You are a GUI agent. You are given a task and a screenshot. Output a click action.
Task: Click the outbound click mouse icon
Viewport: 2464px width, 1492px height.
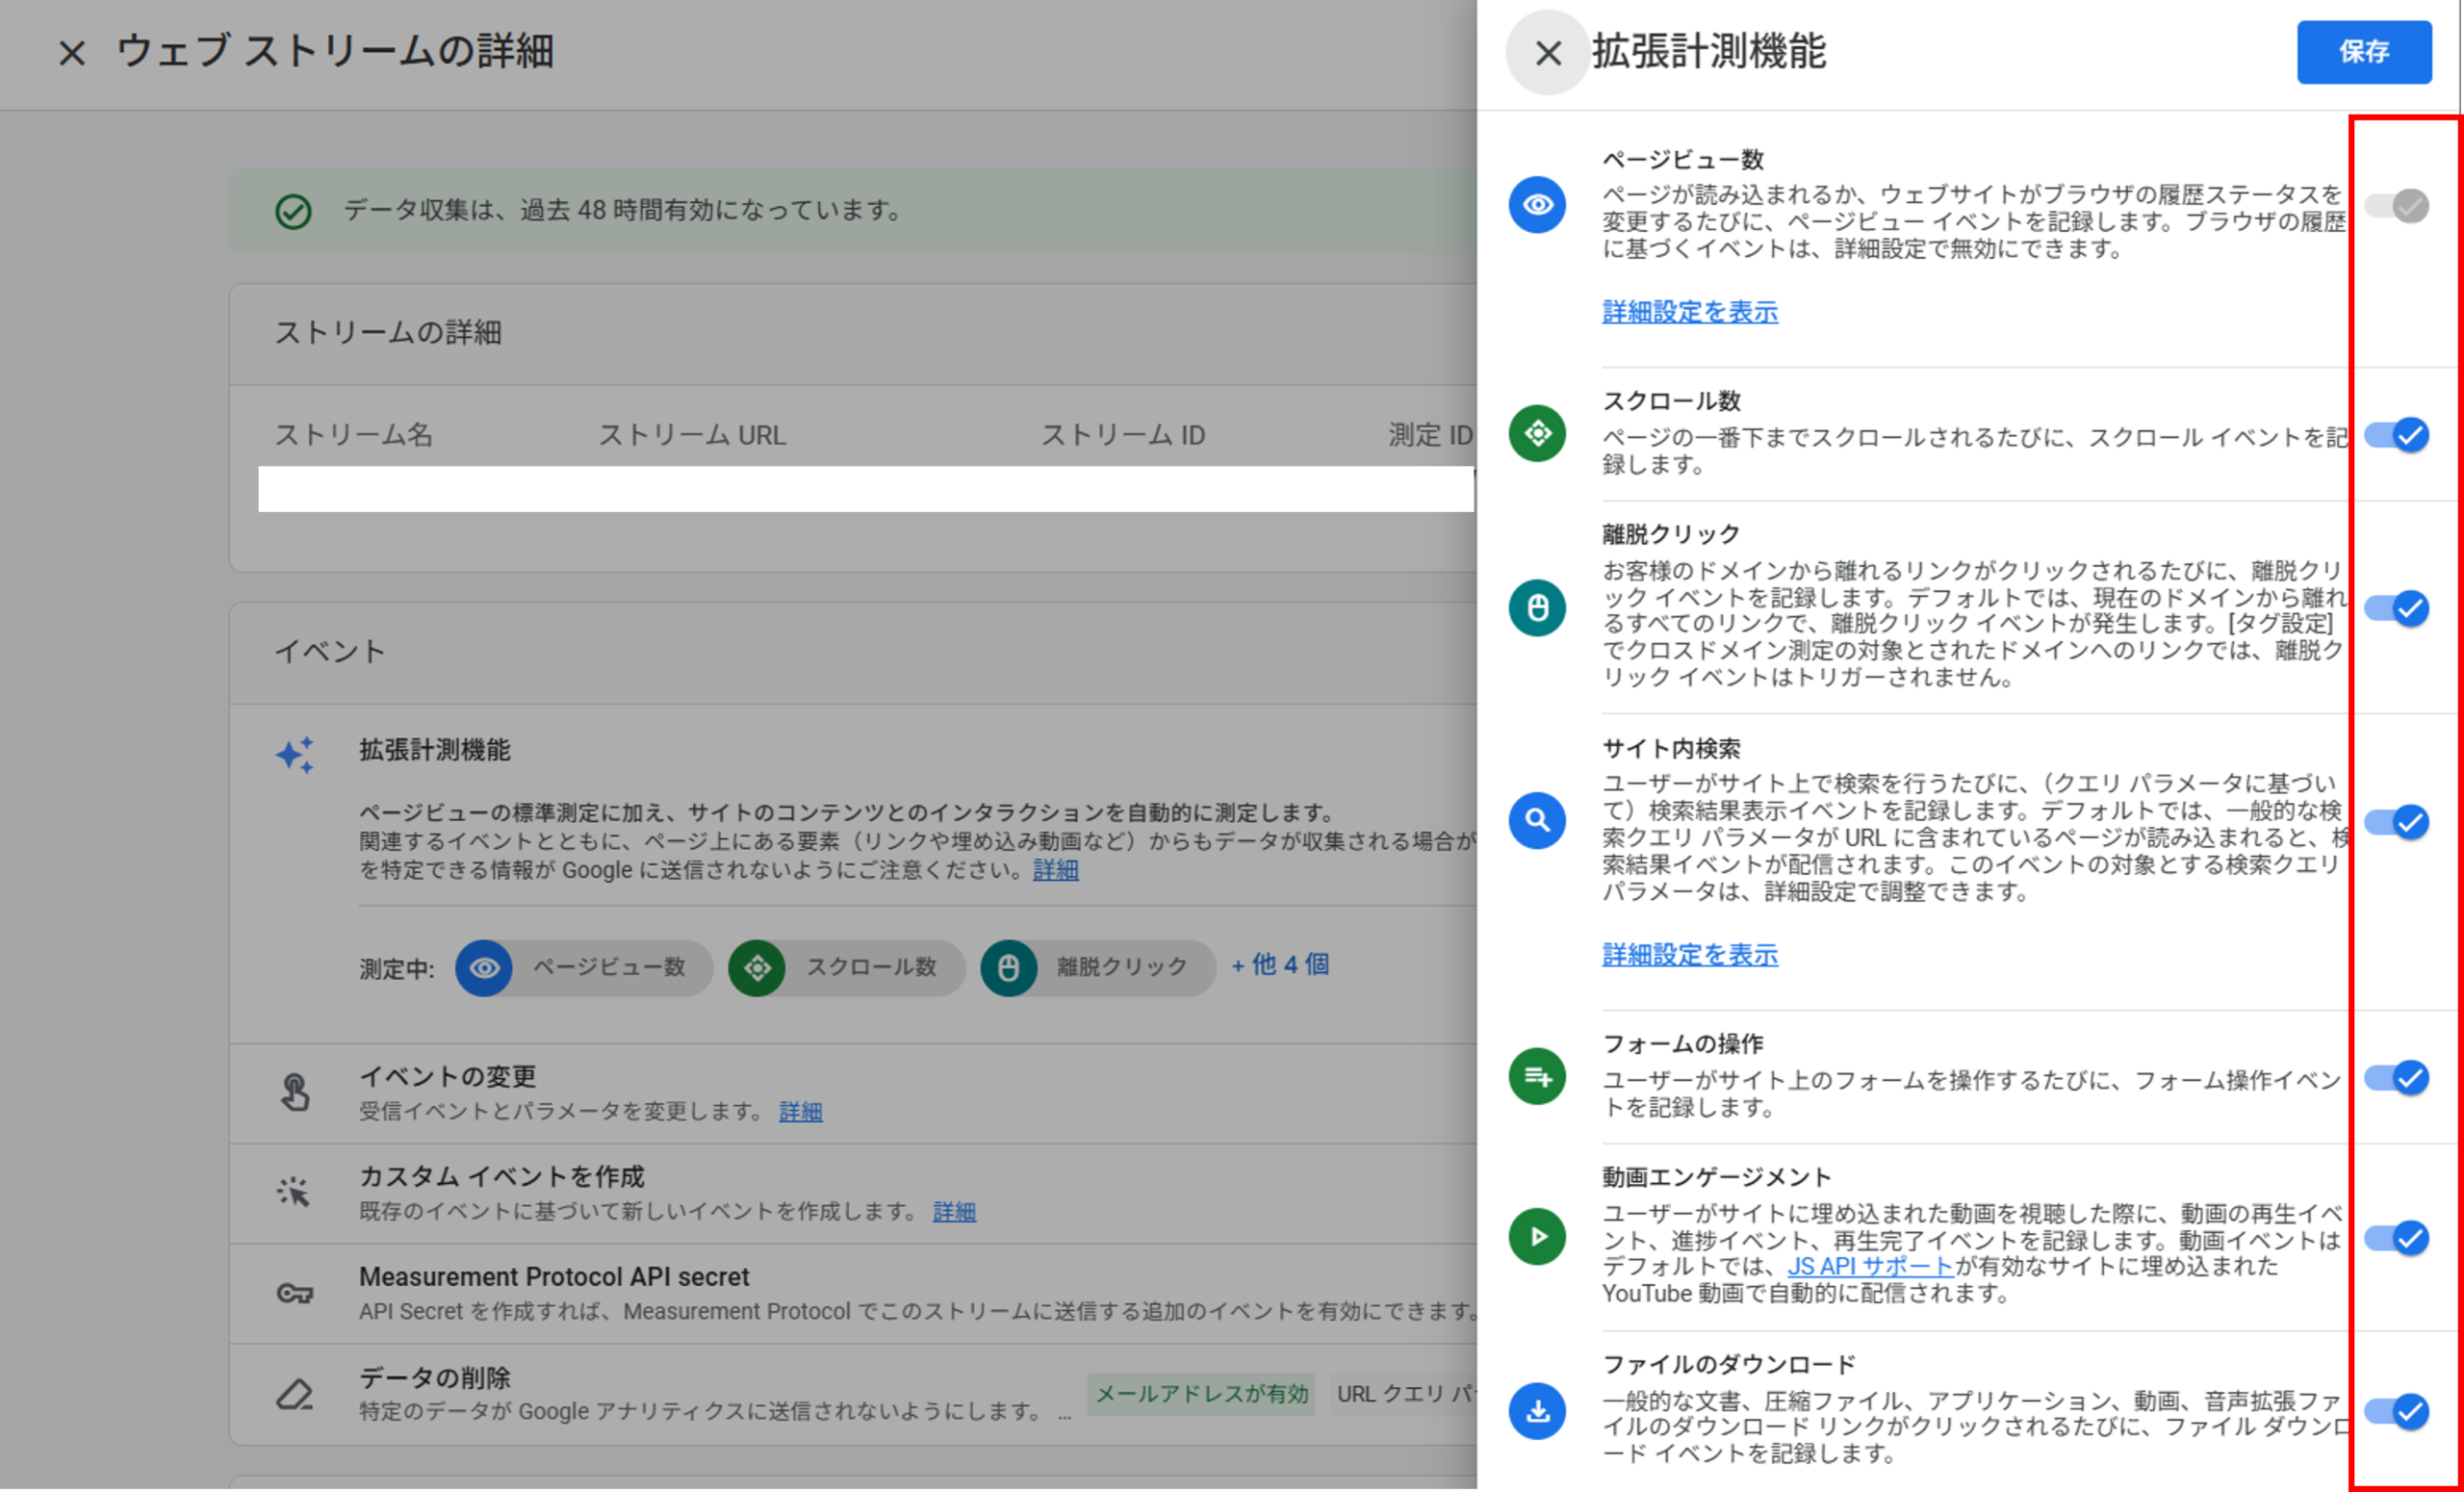coord(1537,607)
